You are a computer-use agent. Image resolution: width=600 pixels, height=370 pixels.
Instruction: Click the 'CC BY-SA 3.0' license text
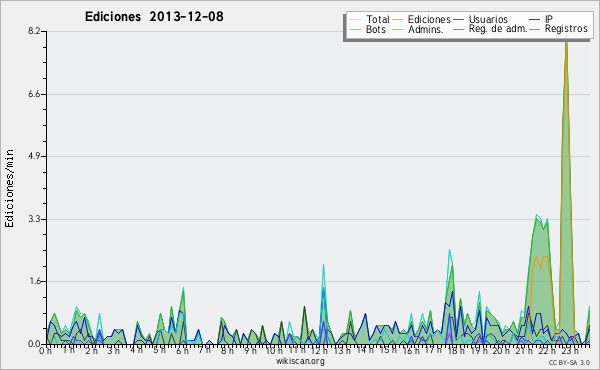point(569,363)
